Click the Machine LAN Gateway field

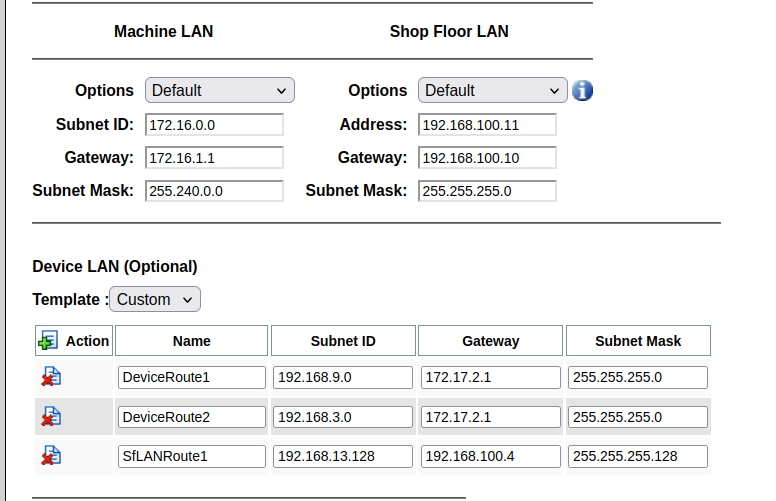click(214, 158)
